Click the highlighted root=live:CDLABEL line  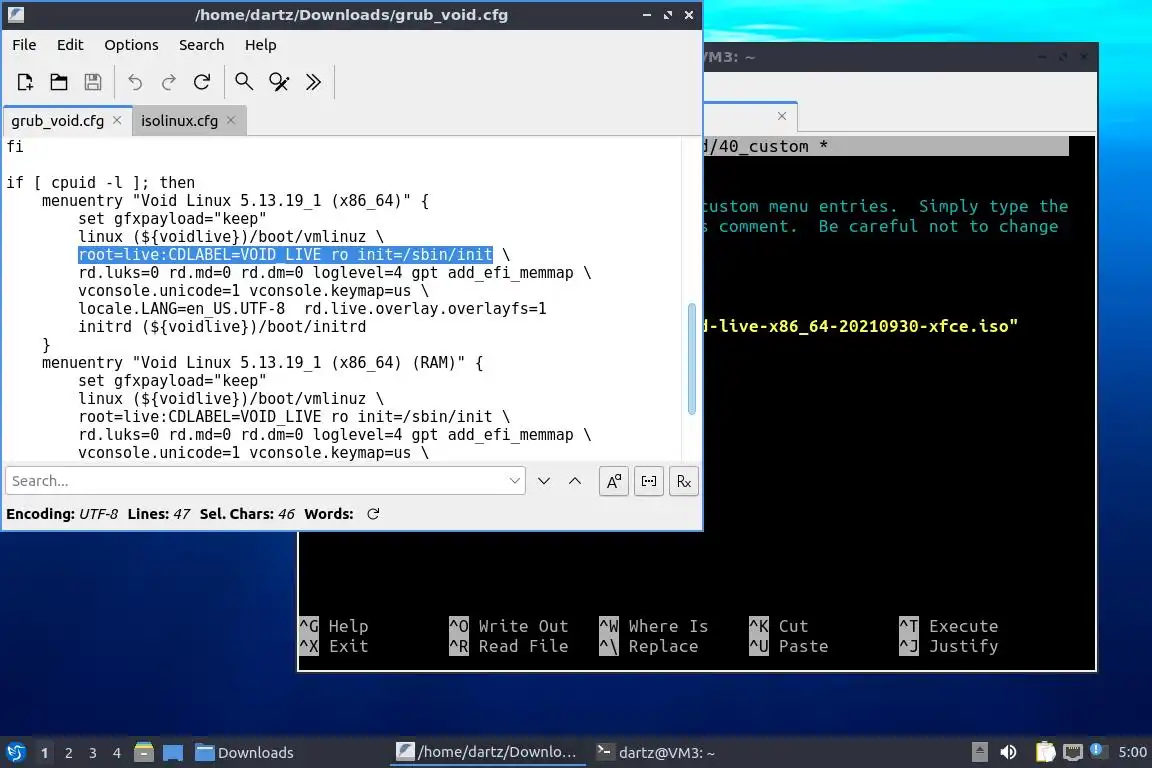point(285,254)
